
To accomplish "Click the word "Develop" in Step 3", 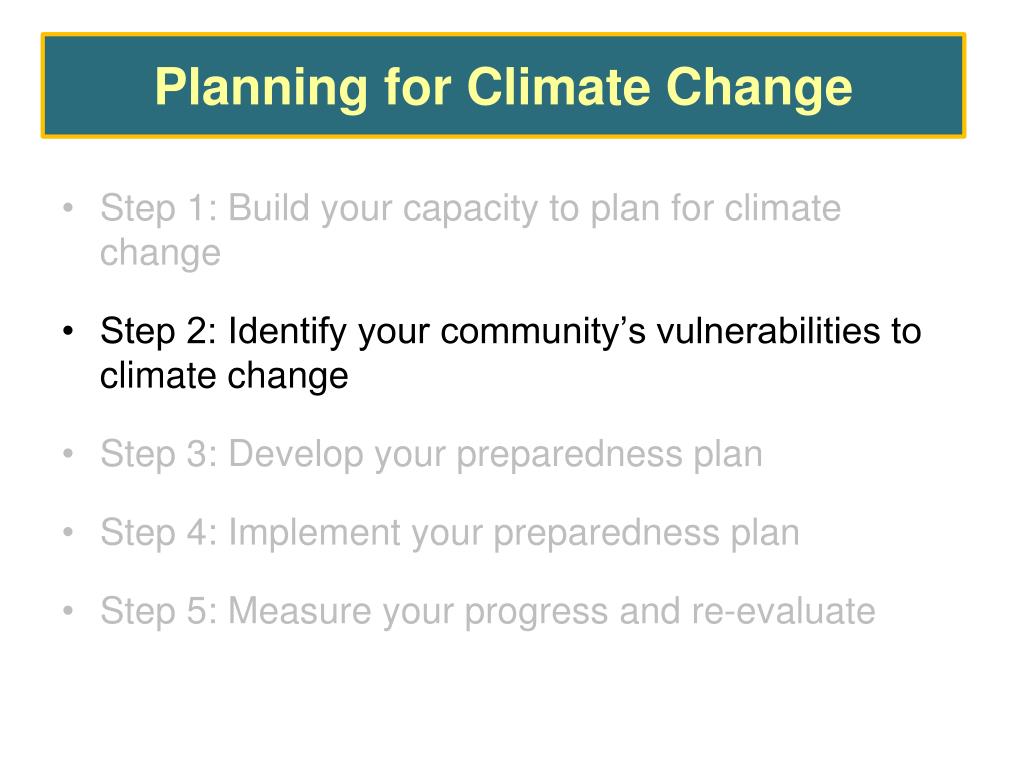I will (x=295, y=456).
